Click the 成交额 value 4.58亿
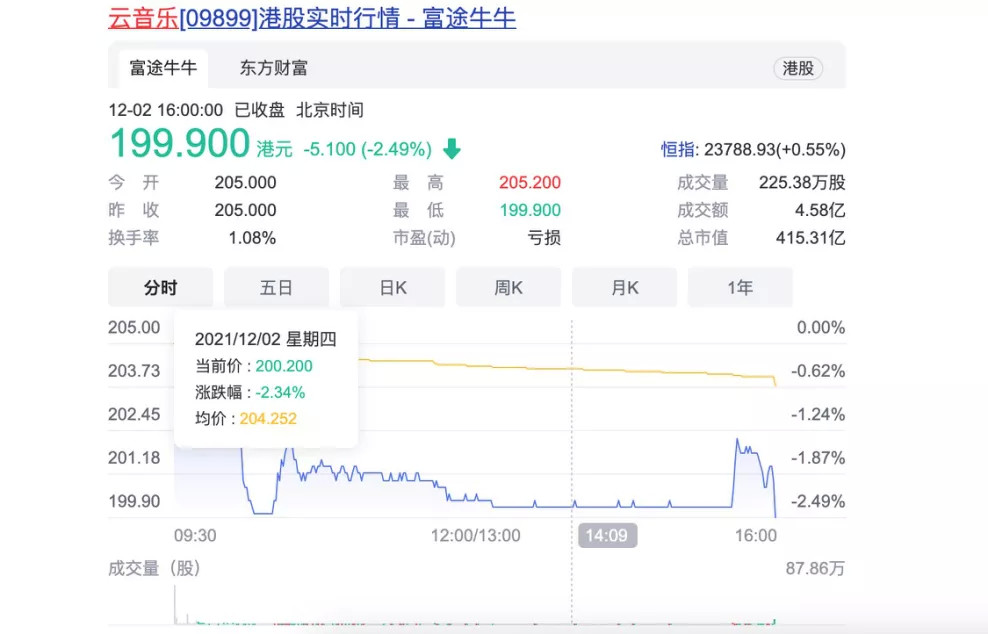Viewport: 988px width, 634px height. (x=820, y=210)
